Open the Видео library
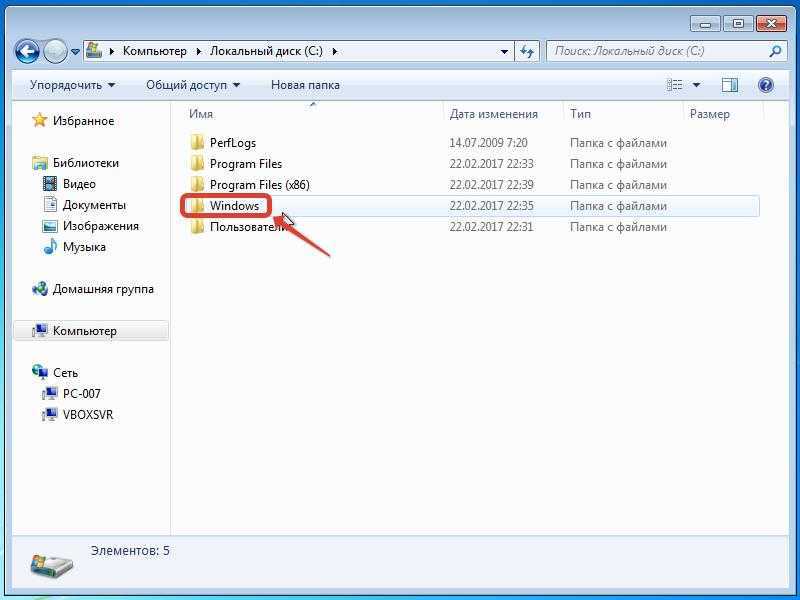This screenshot has width=800, height=600. pyautogui.click(x=79, y=184)
